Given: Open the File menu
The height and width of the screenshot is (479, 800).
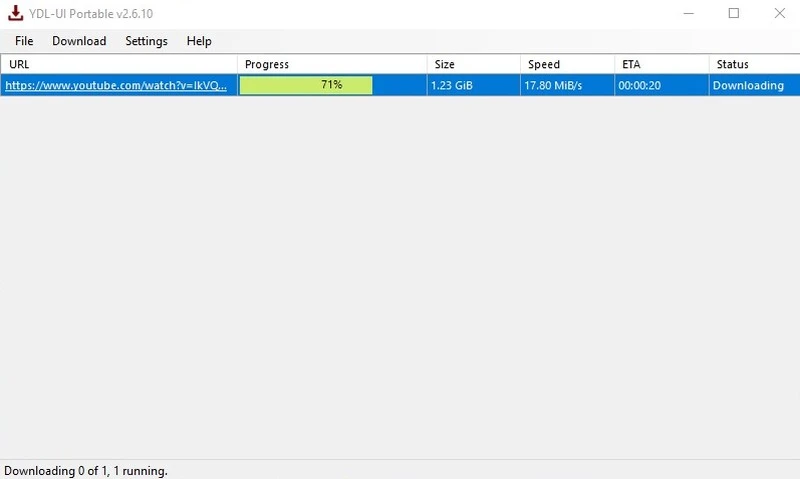Looking at the screenshot, I should (24, 41).
